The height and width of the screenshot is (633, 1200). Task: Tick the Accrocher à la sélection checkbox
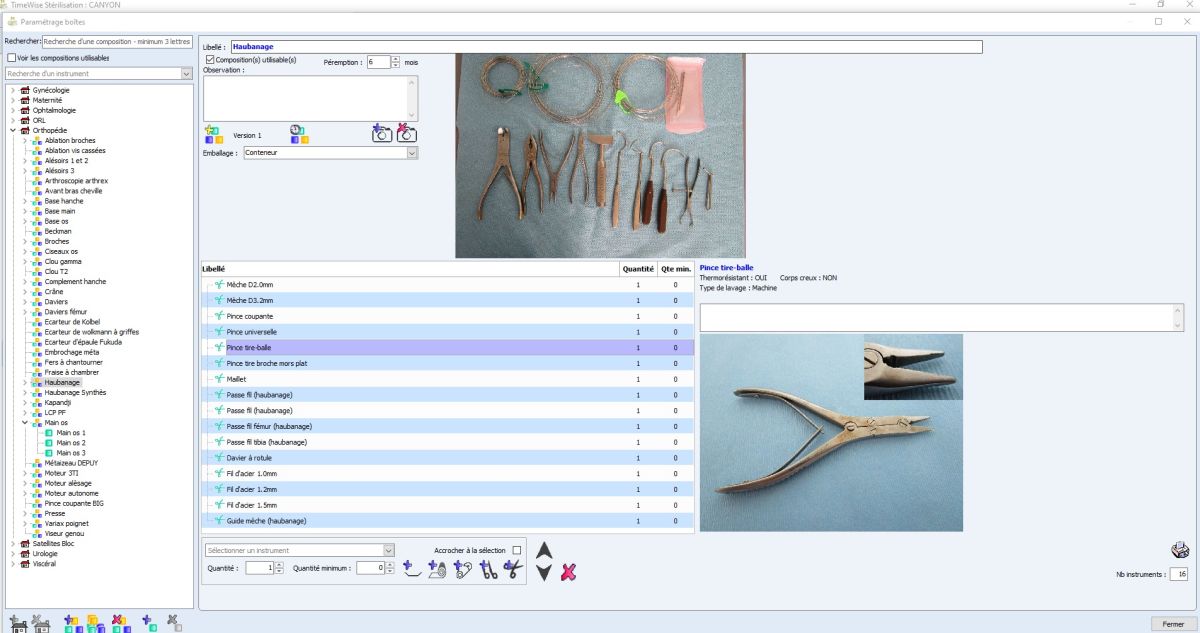point(517,550)
